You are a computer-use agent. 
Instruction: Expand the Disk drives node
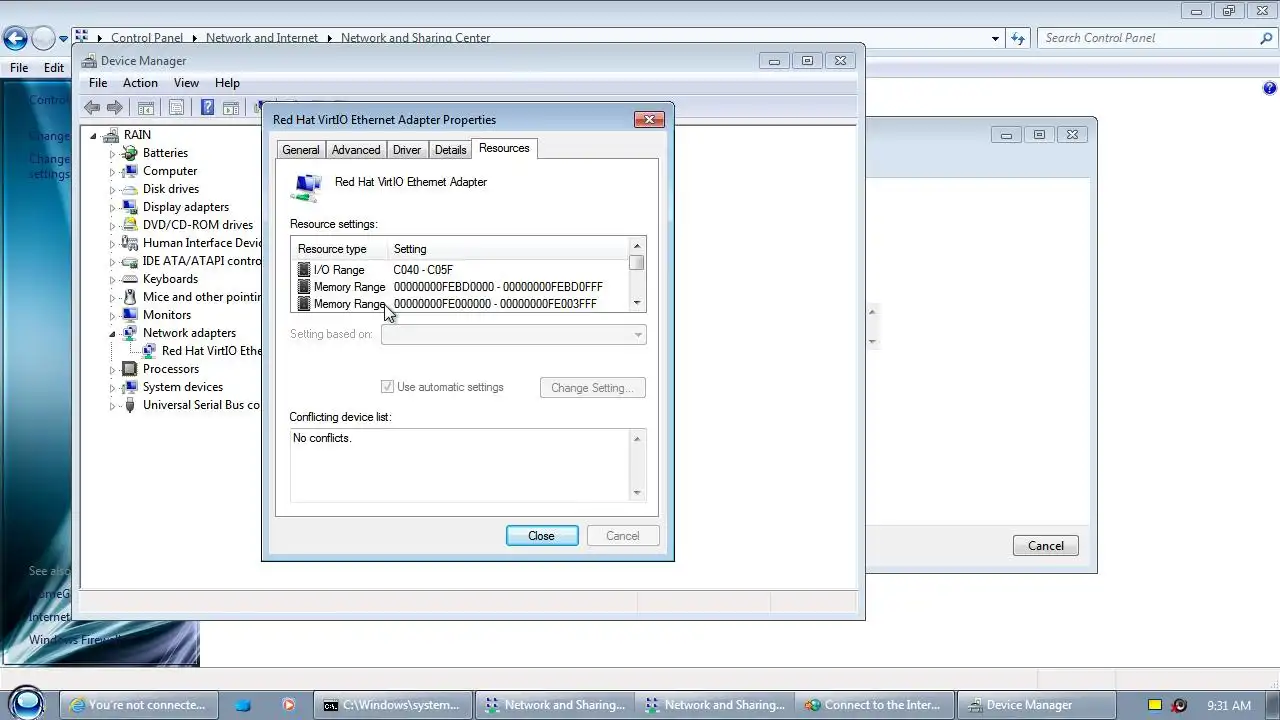coord(113,190)
